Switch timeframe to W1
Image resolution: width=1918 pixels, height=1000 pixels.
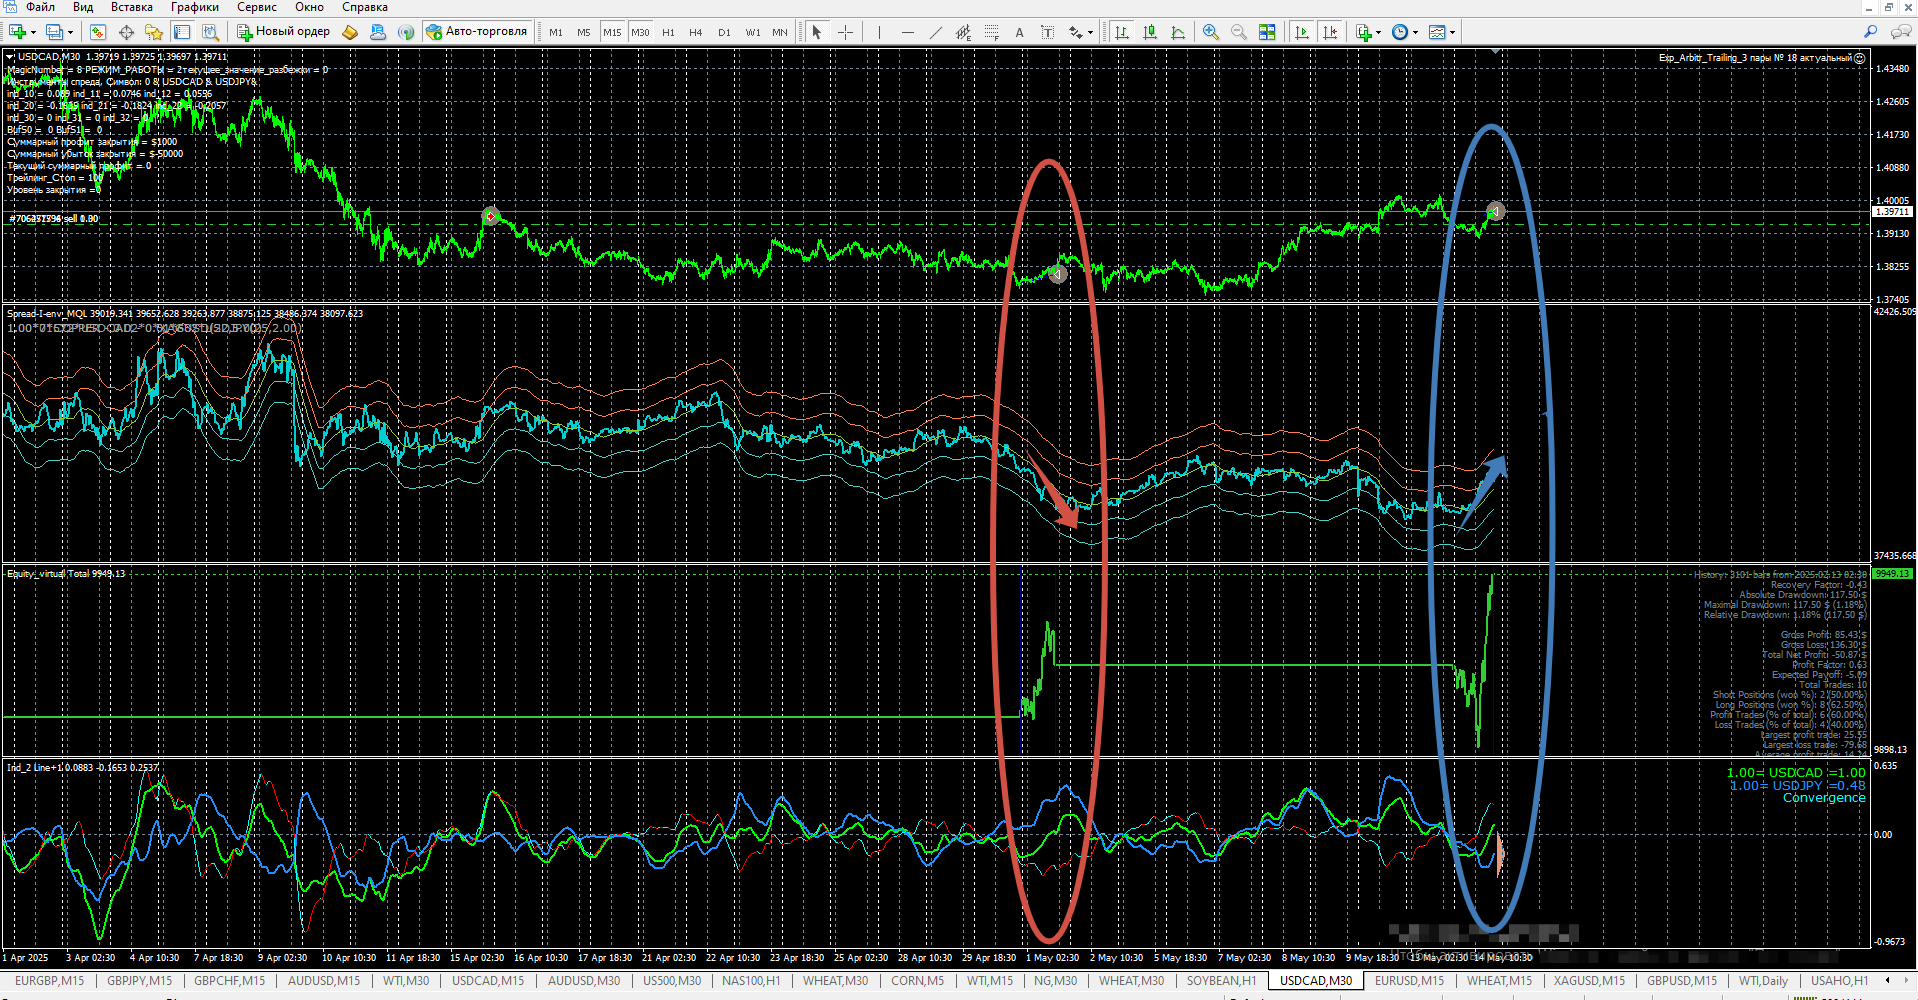pyautogui.click(x=753, y=32)
